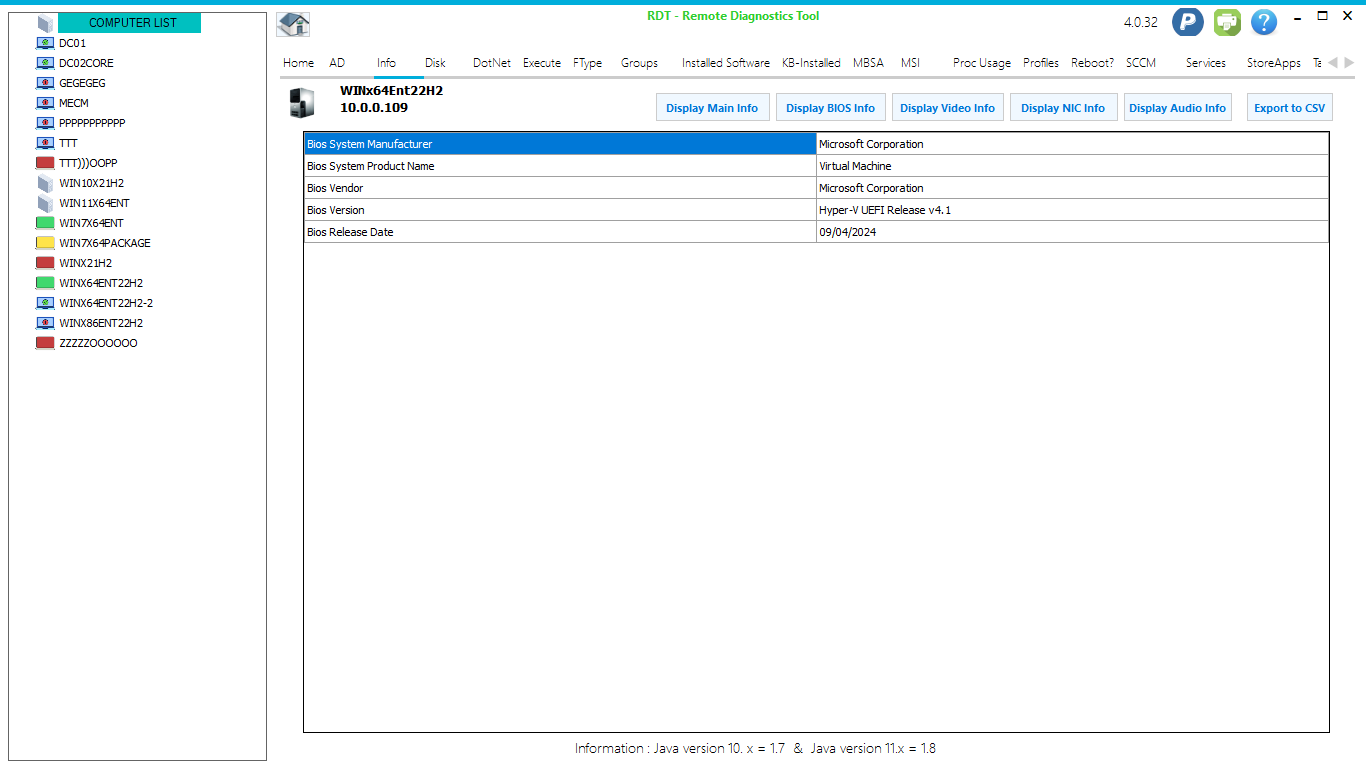1366x768 pixels.
Task: Click the blue P icon in the header
Action: pos(1187,22)
